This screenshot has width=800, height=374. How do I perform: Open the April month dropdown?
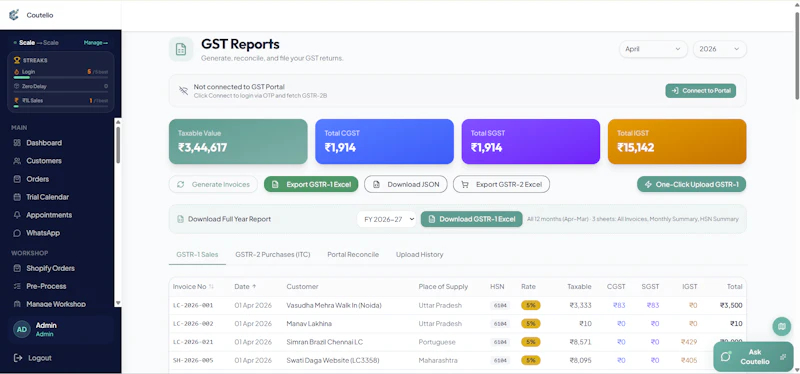coord(653,49)
